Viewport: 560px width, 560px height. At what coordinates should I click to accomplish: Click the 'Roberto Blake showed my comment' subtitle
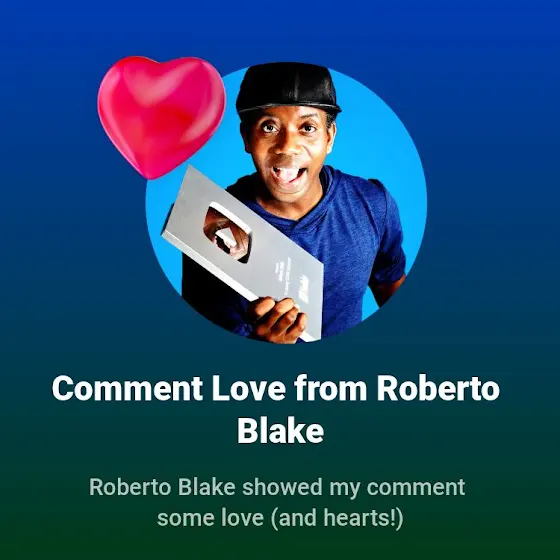tap(277, 488)
